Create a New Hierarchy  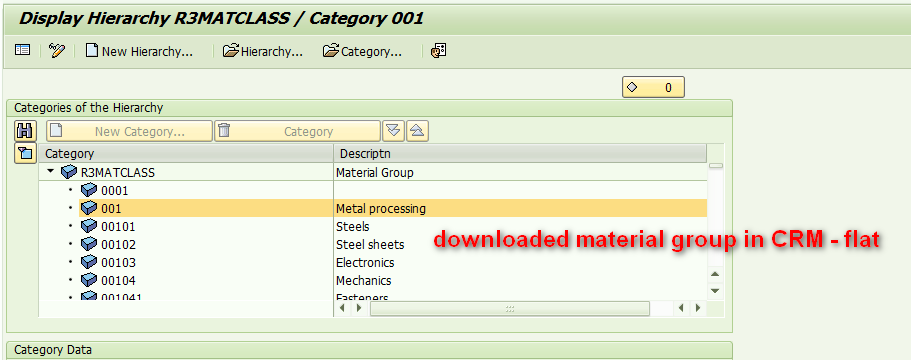139,51
